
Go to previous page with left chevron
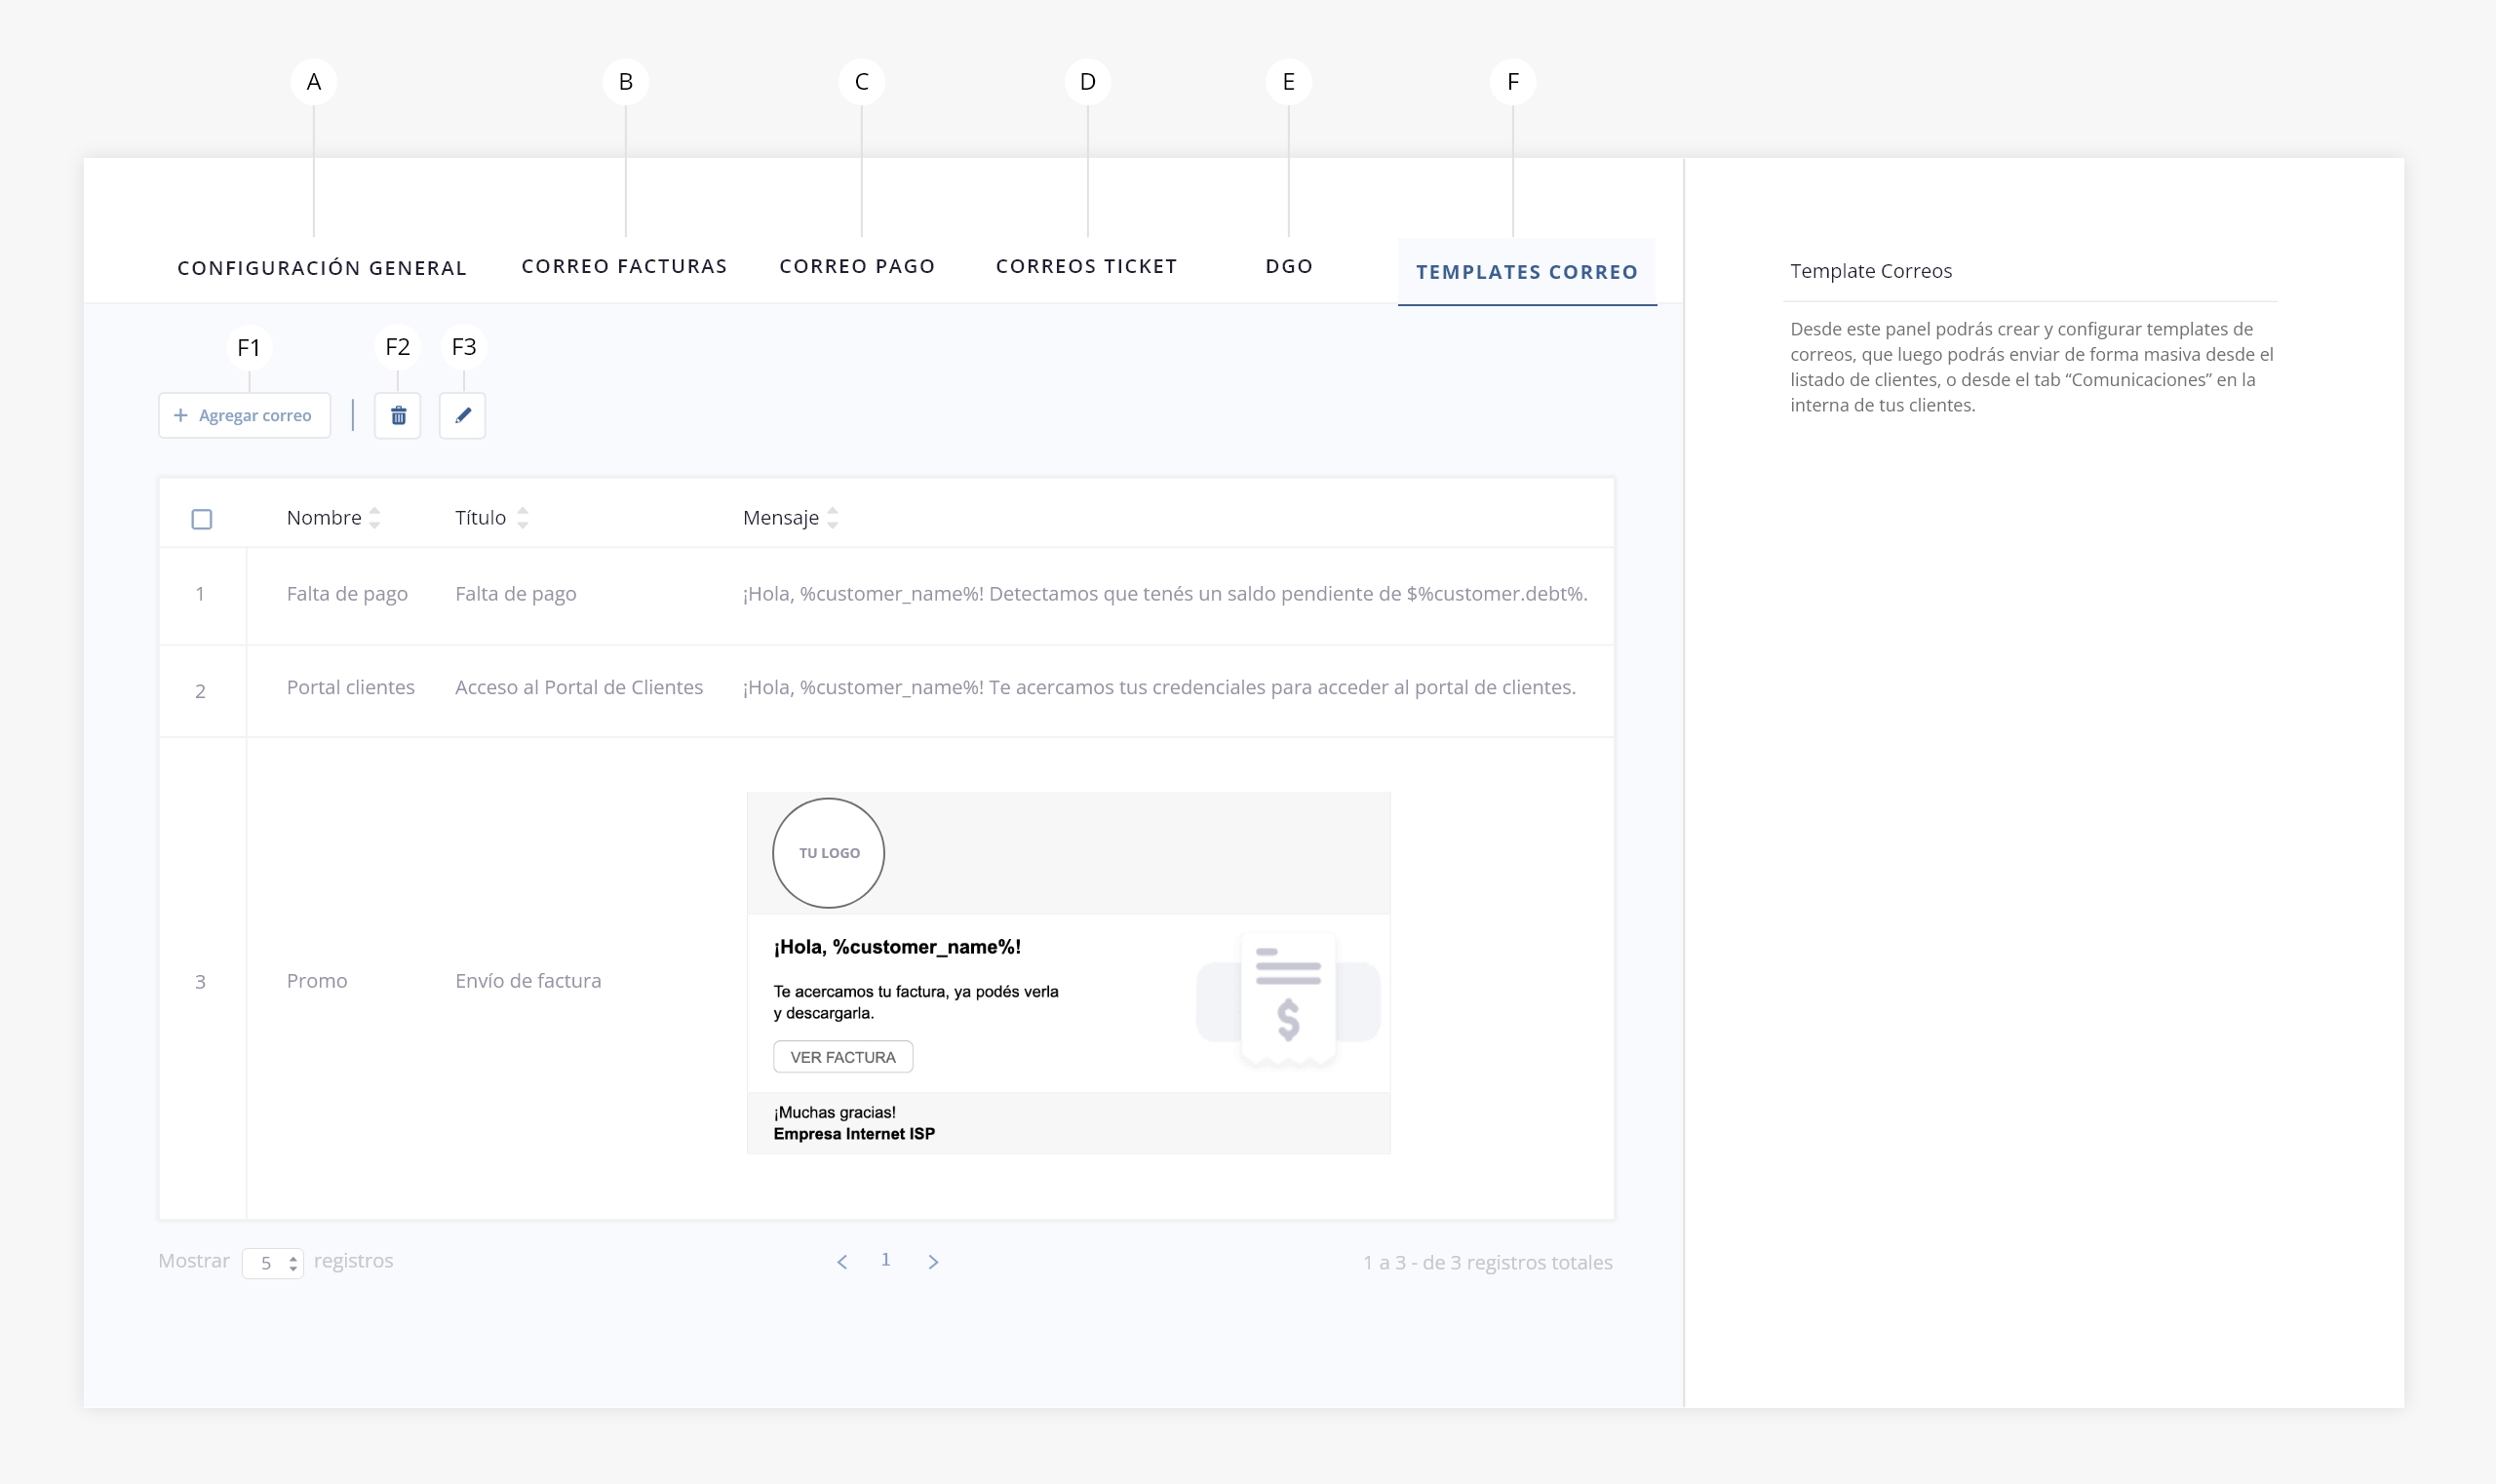pyautogui.click(x=842, y=1262)
